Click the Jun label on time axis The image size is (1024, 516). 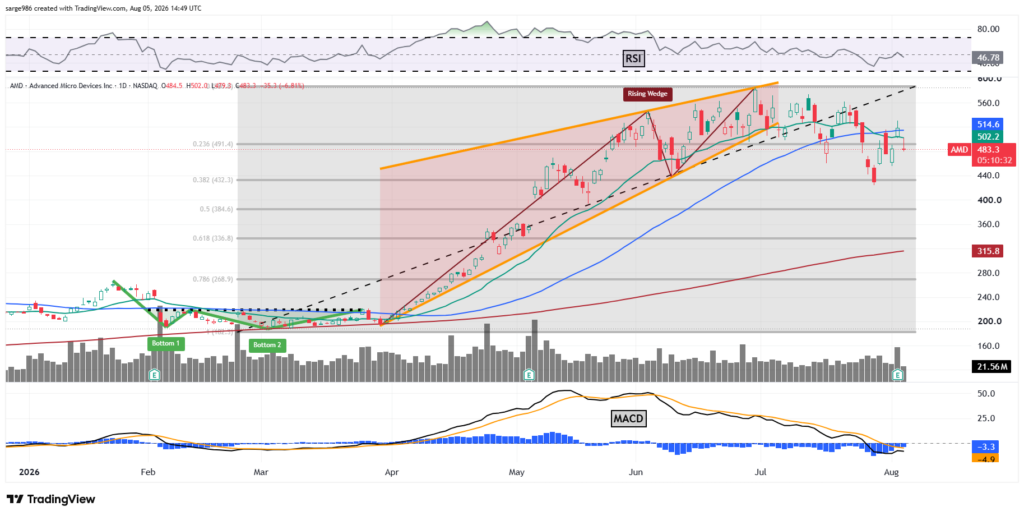pyautogui.click(x=636, y=472)
